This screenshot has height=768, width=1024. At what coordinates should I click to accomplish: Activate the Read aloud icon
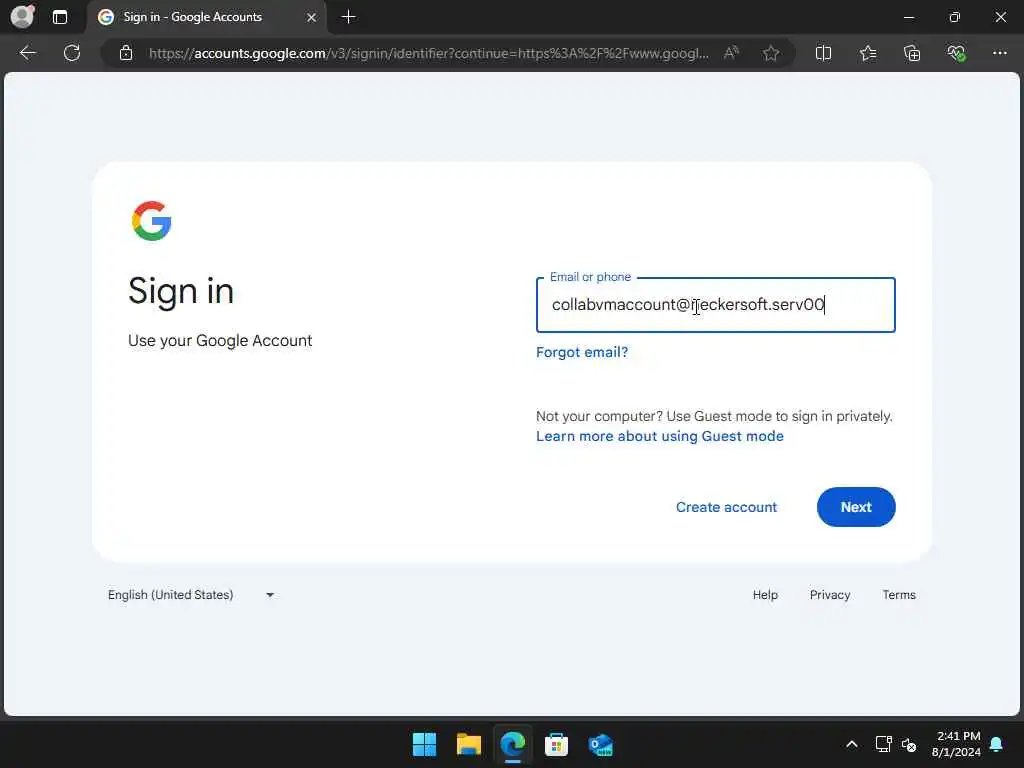[x=731, y=53]
